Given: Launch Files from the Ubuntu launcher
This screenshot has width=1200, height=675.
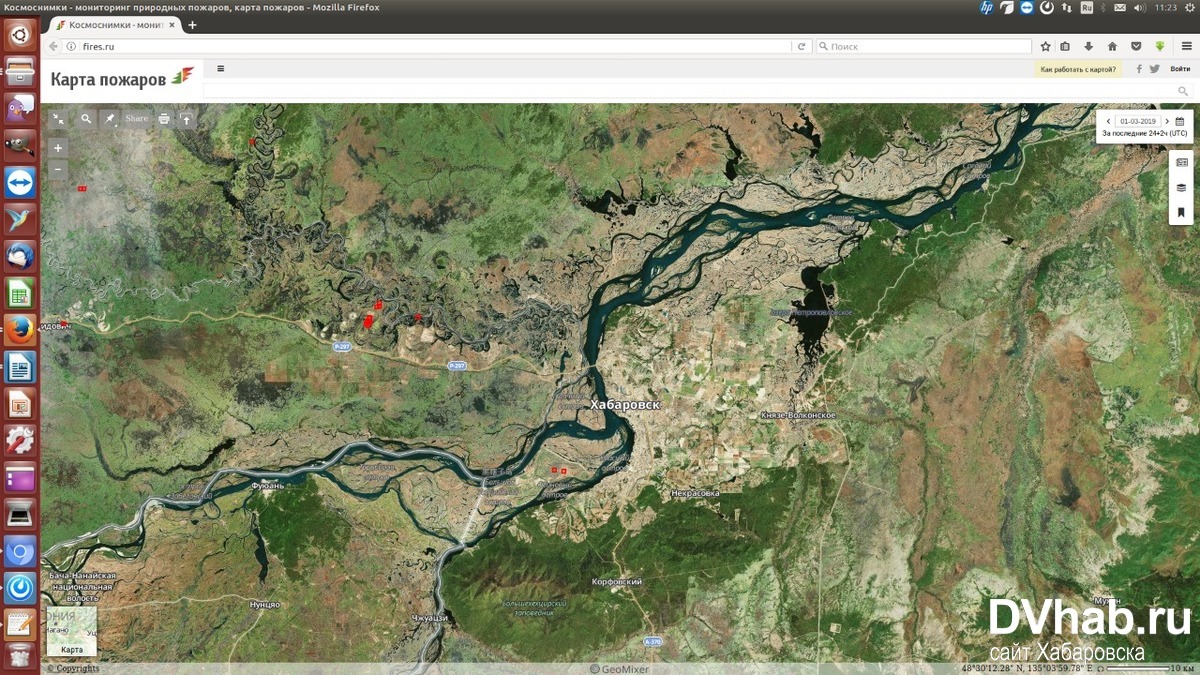Looking at the screenshot, I should [x=20, y=73].
